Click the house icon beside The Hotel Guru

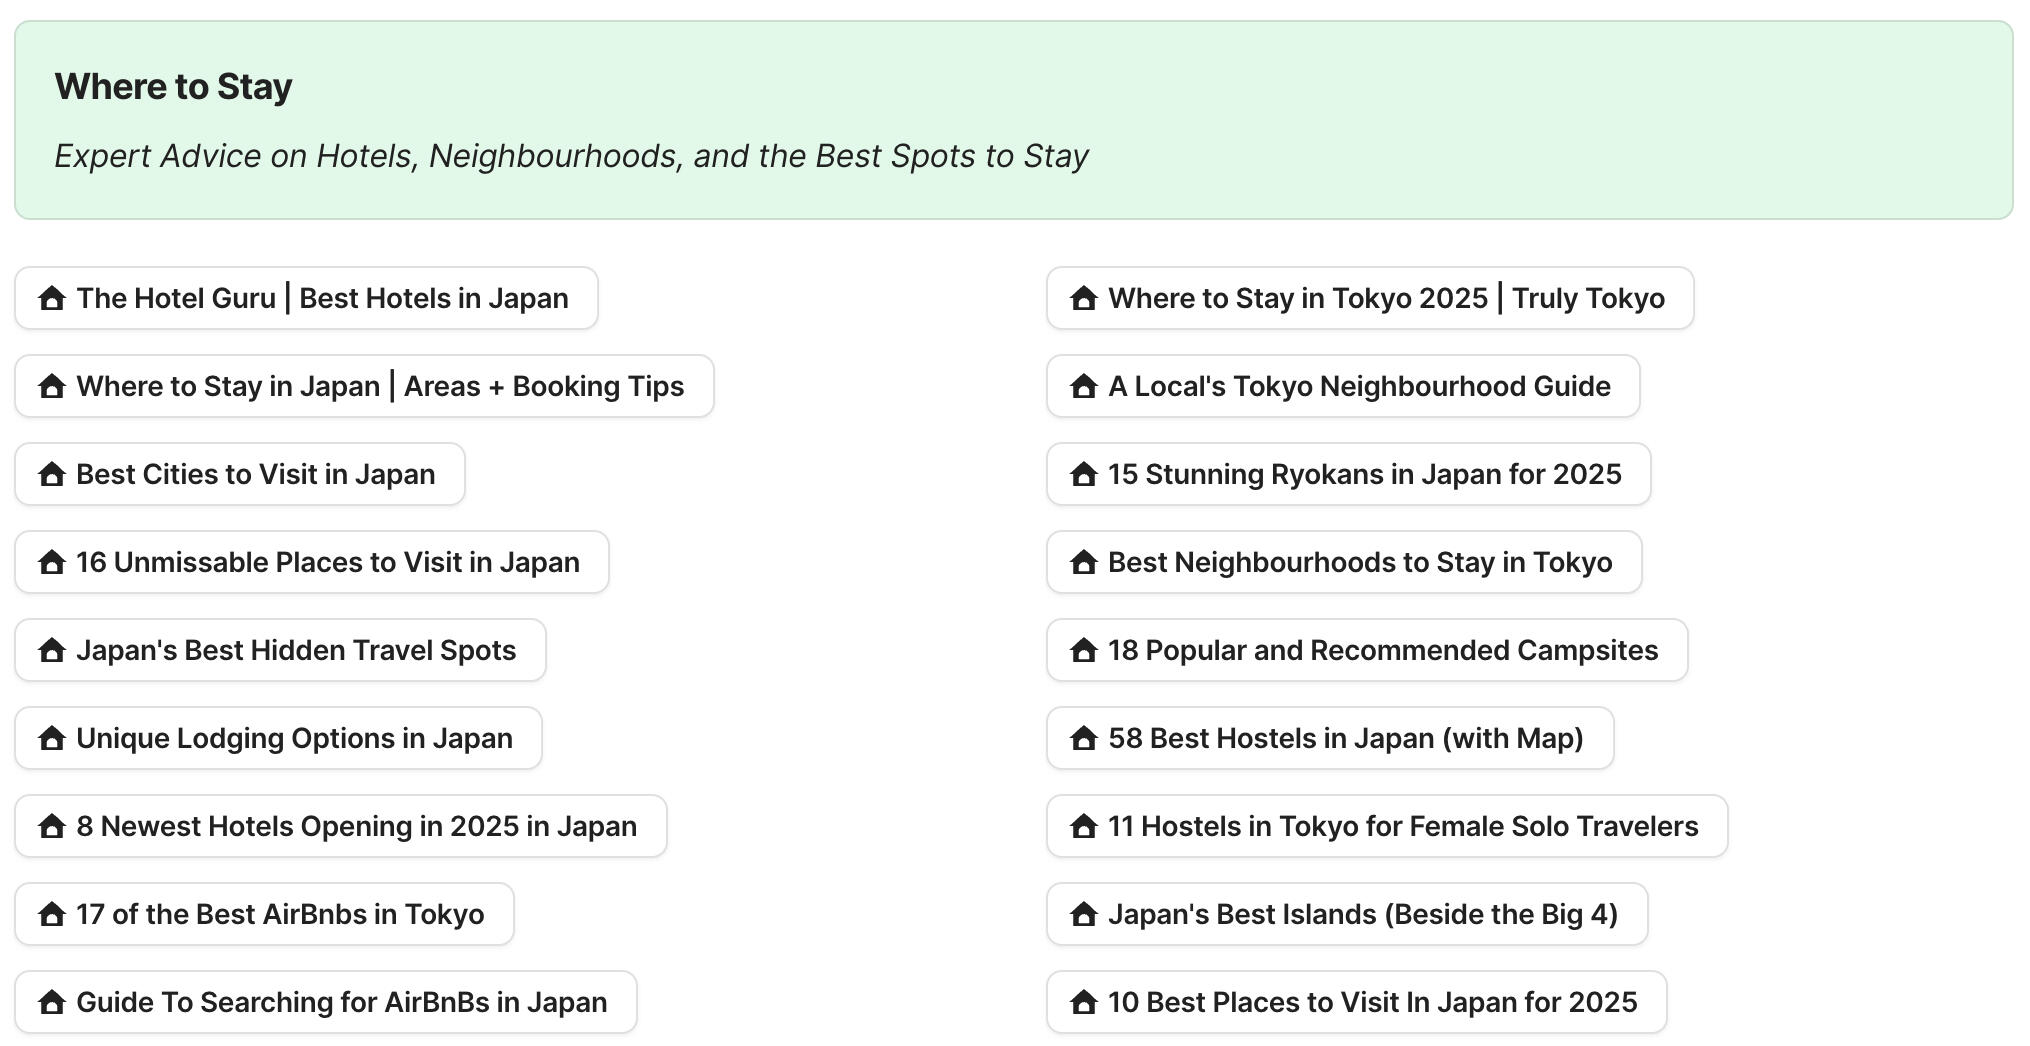[x=52, y=297]
